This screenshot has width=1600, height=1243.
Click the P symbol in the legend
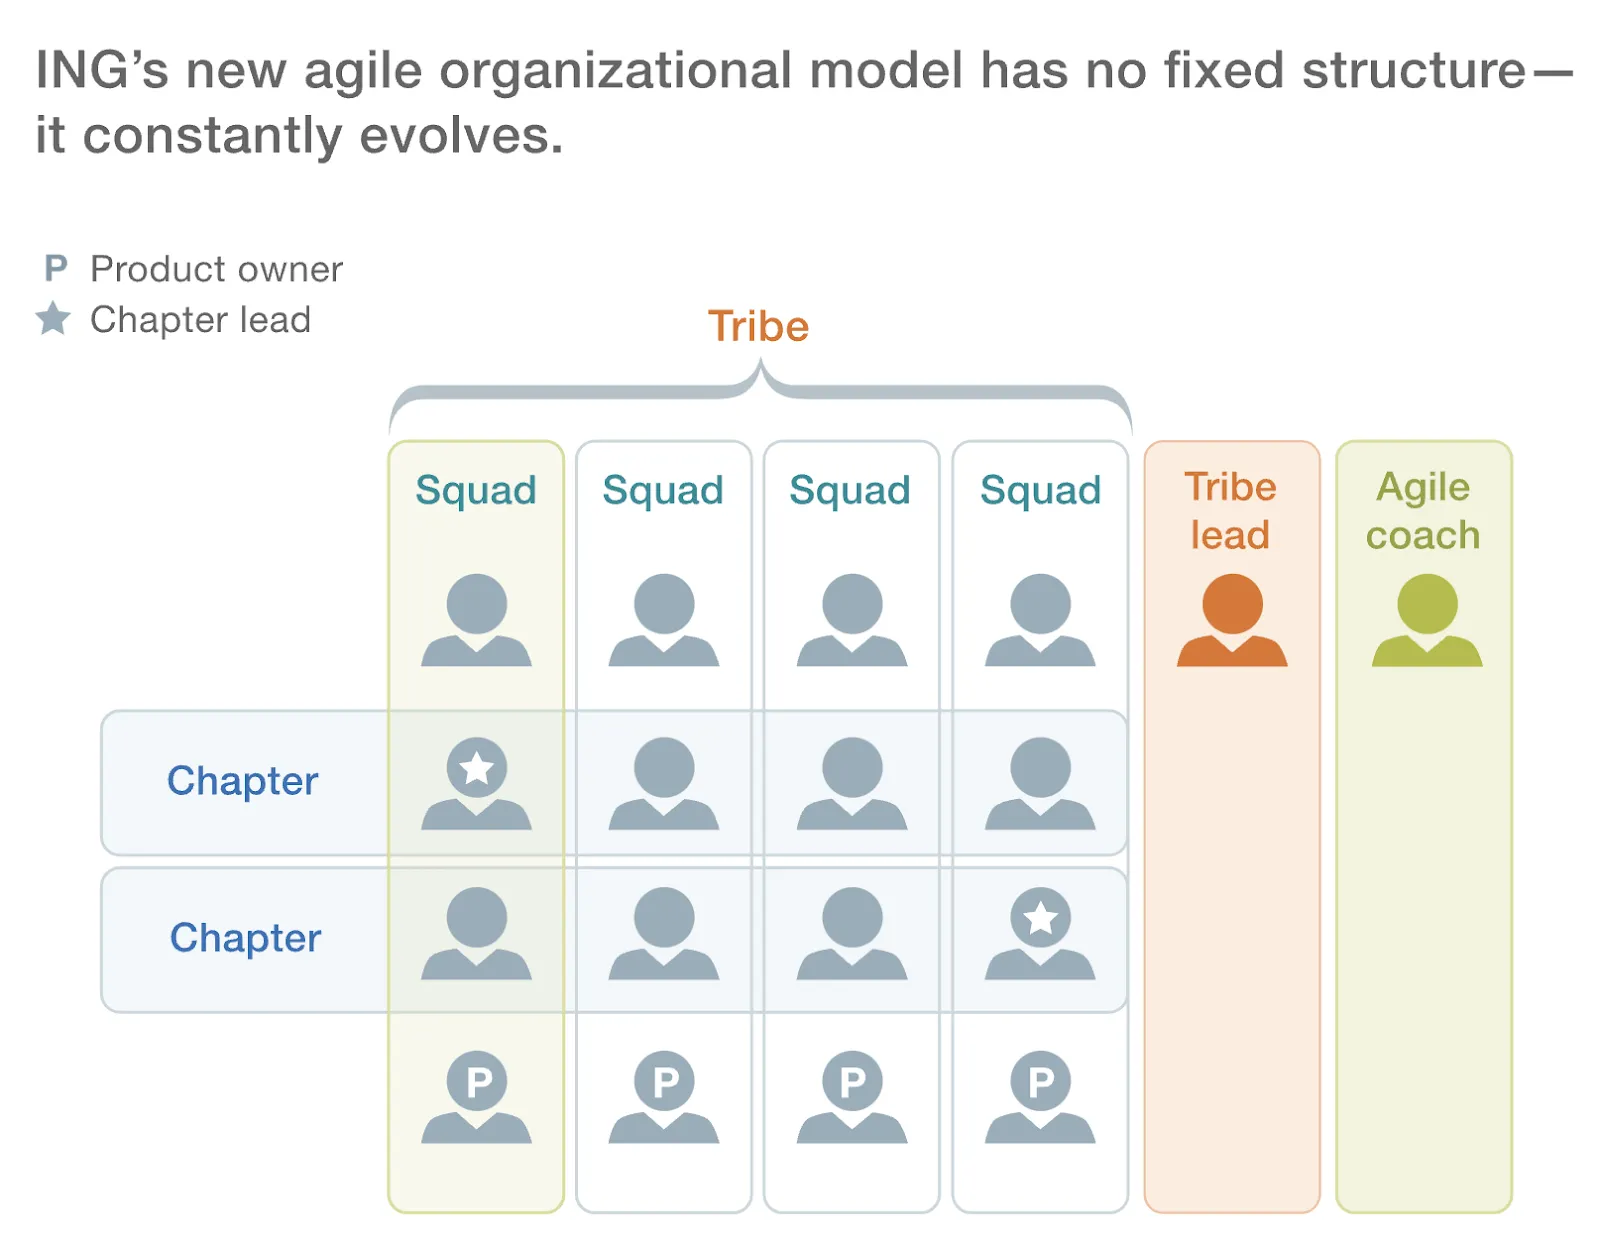point(56,268)
